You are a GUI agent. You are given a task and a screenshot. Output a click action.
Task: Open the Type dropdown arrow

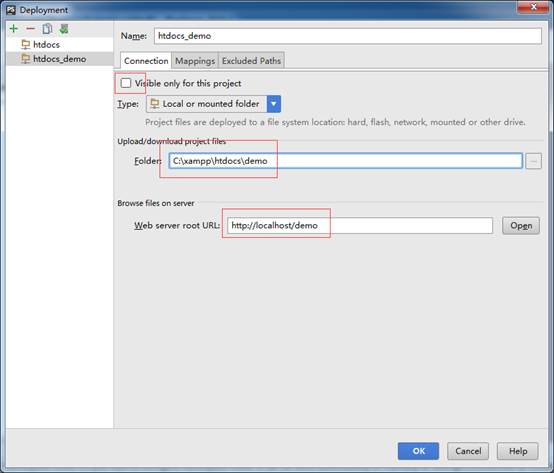[x=274, y=104]
